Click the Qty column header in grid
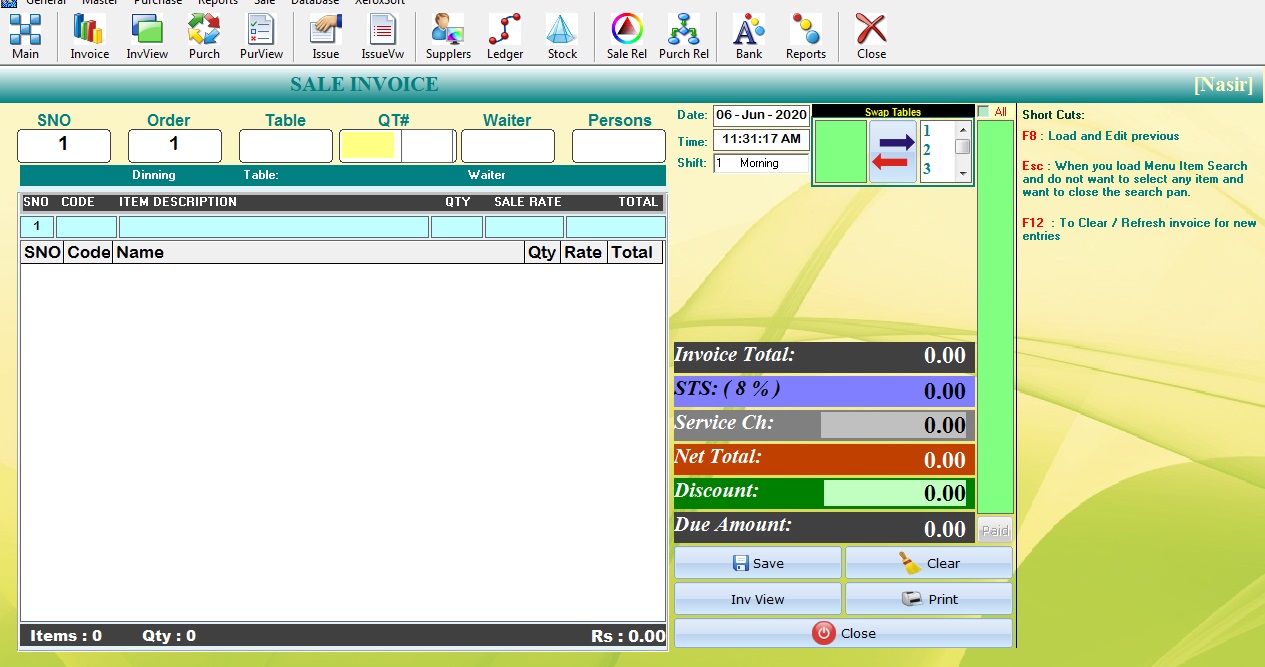 pyautogui.click(x=542, y=252)
